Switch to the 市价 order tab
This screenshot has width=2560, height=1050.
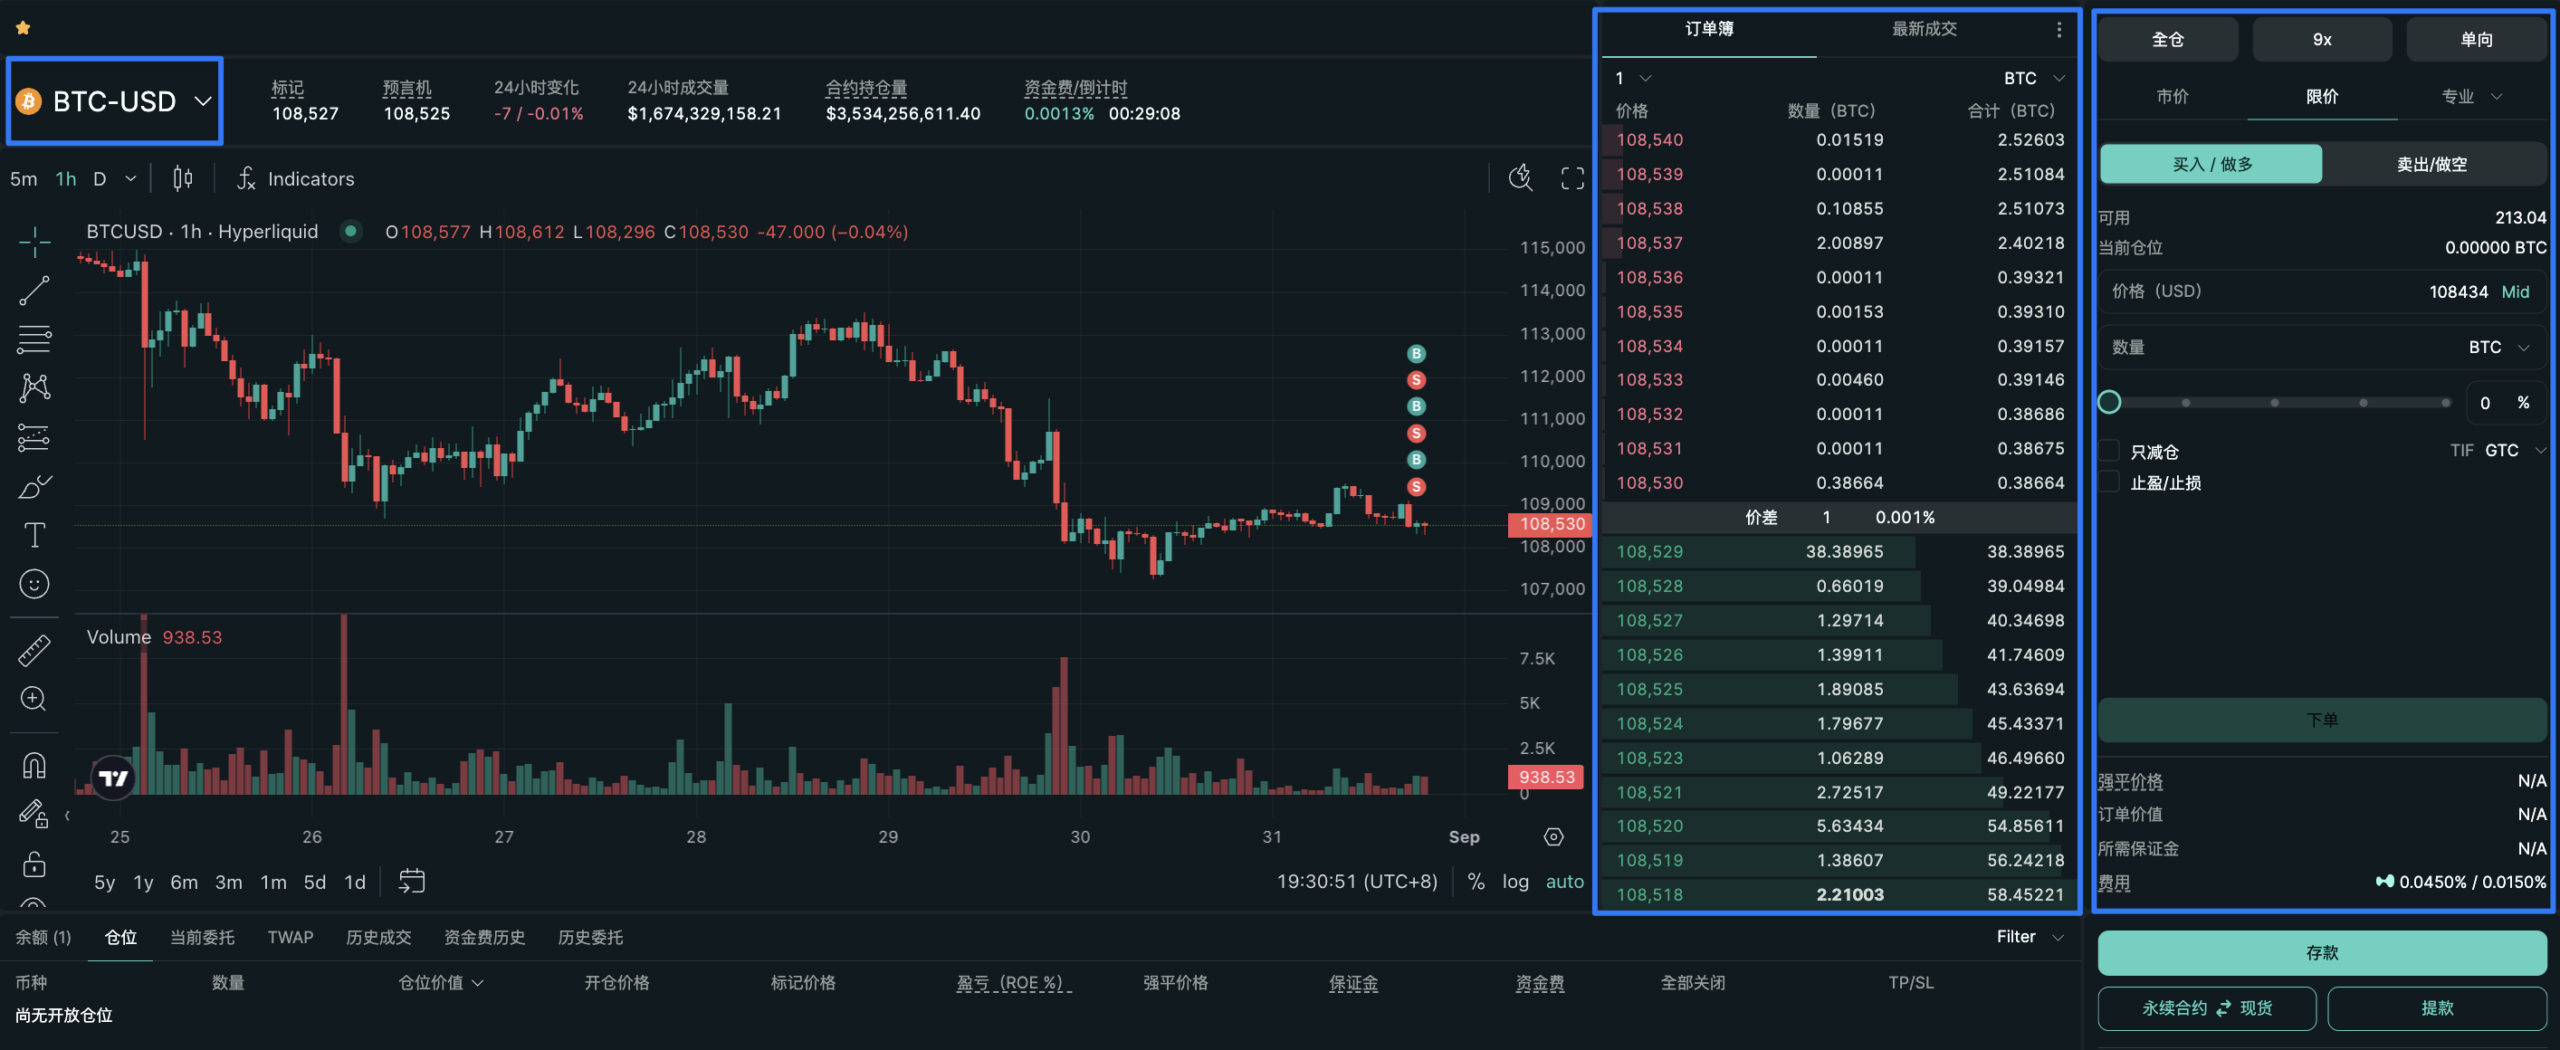point(2172,97)
